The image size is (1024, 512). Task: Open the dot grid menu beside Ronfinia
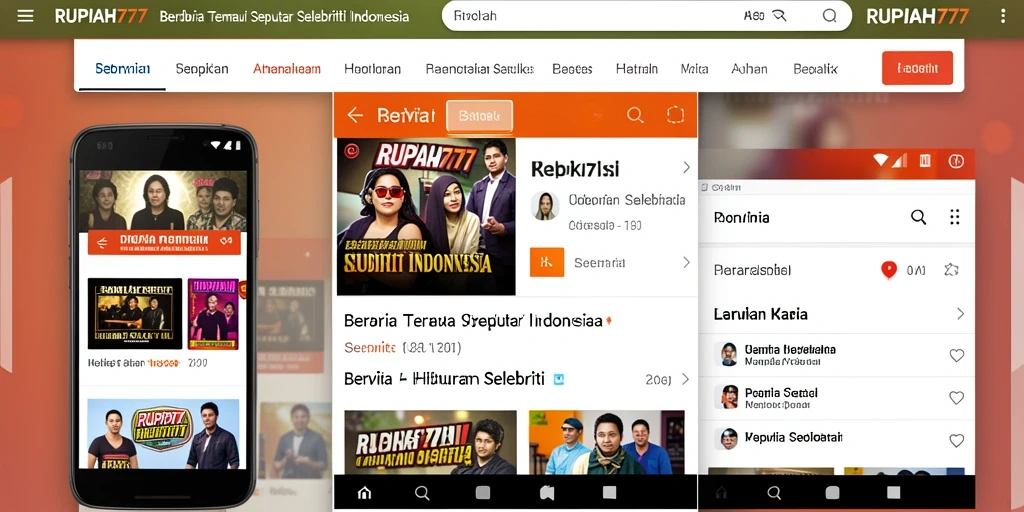pyautogui.click(x=955, y=217)
